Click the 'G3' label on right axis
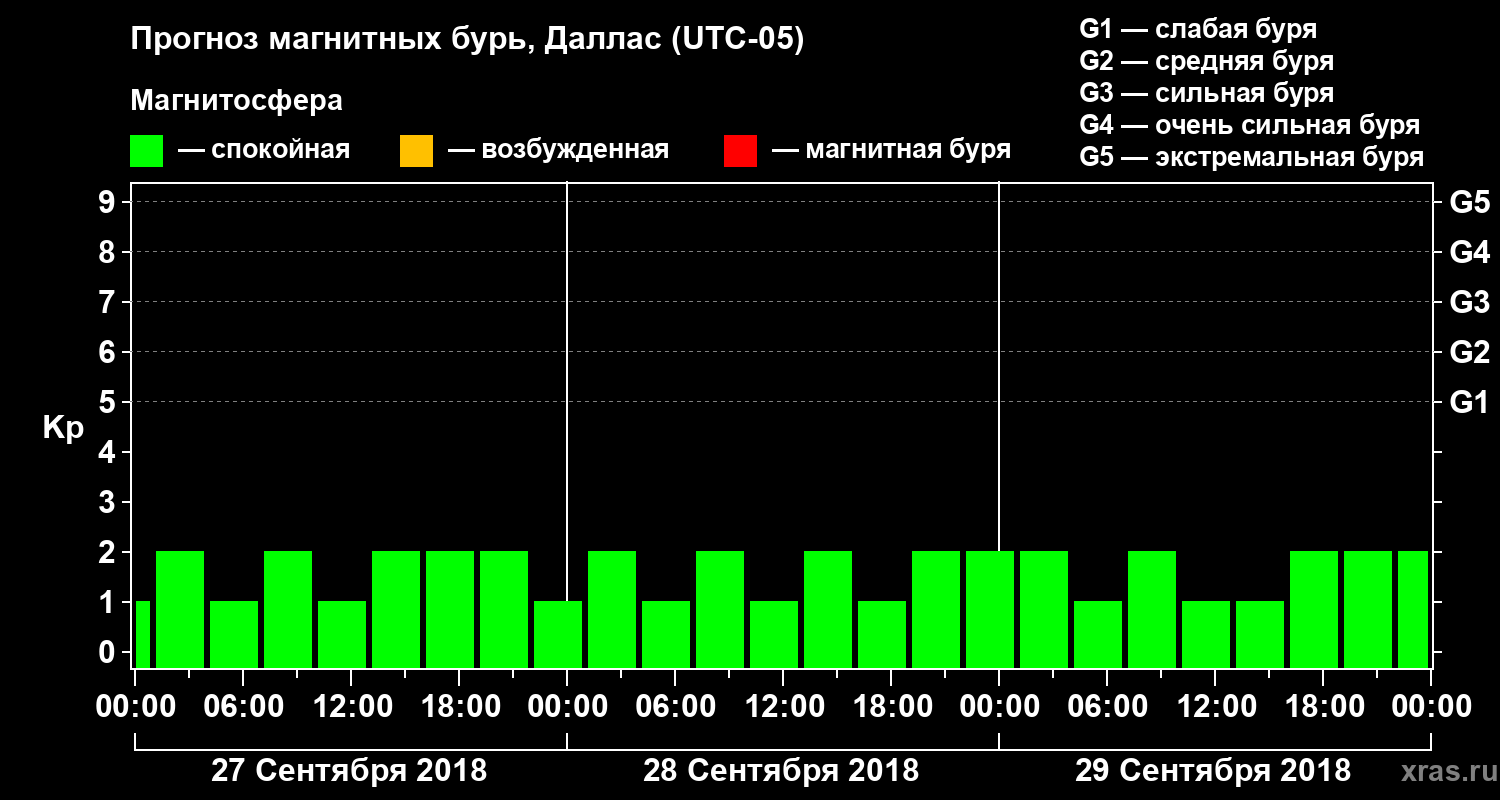Image resolution: width=1500 pixels, height=800 pixels. 1469,302
